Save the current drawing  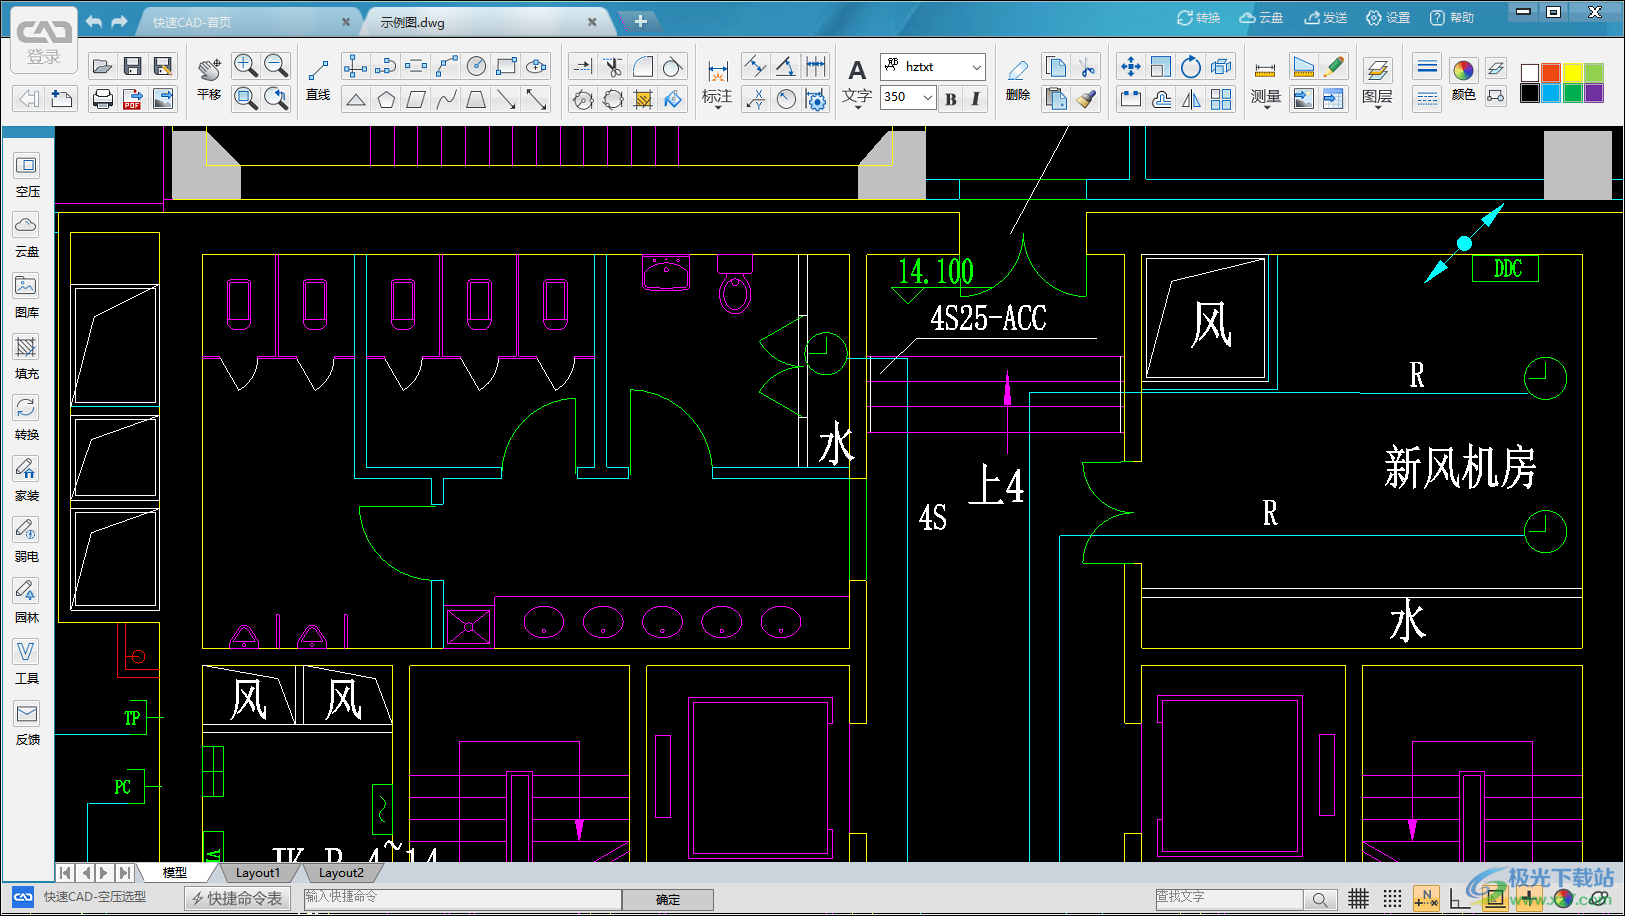point(132,67)
